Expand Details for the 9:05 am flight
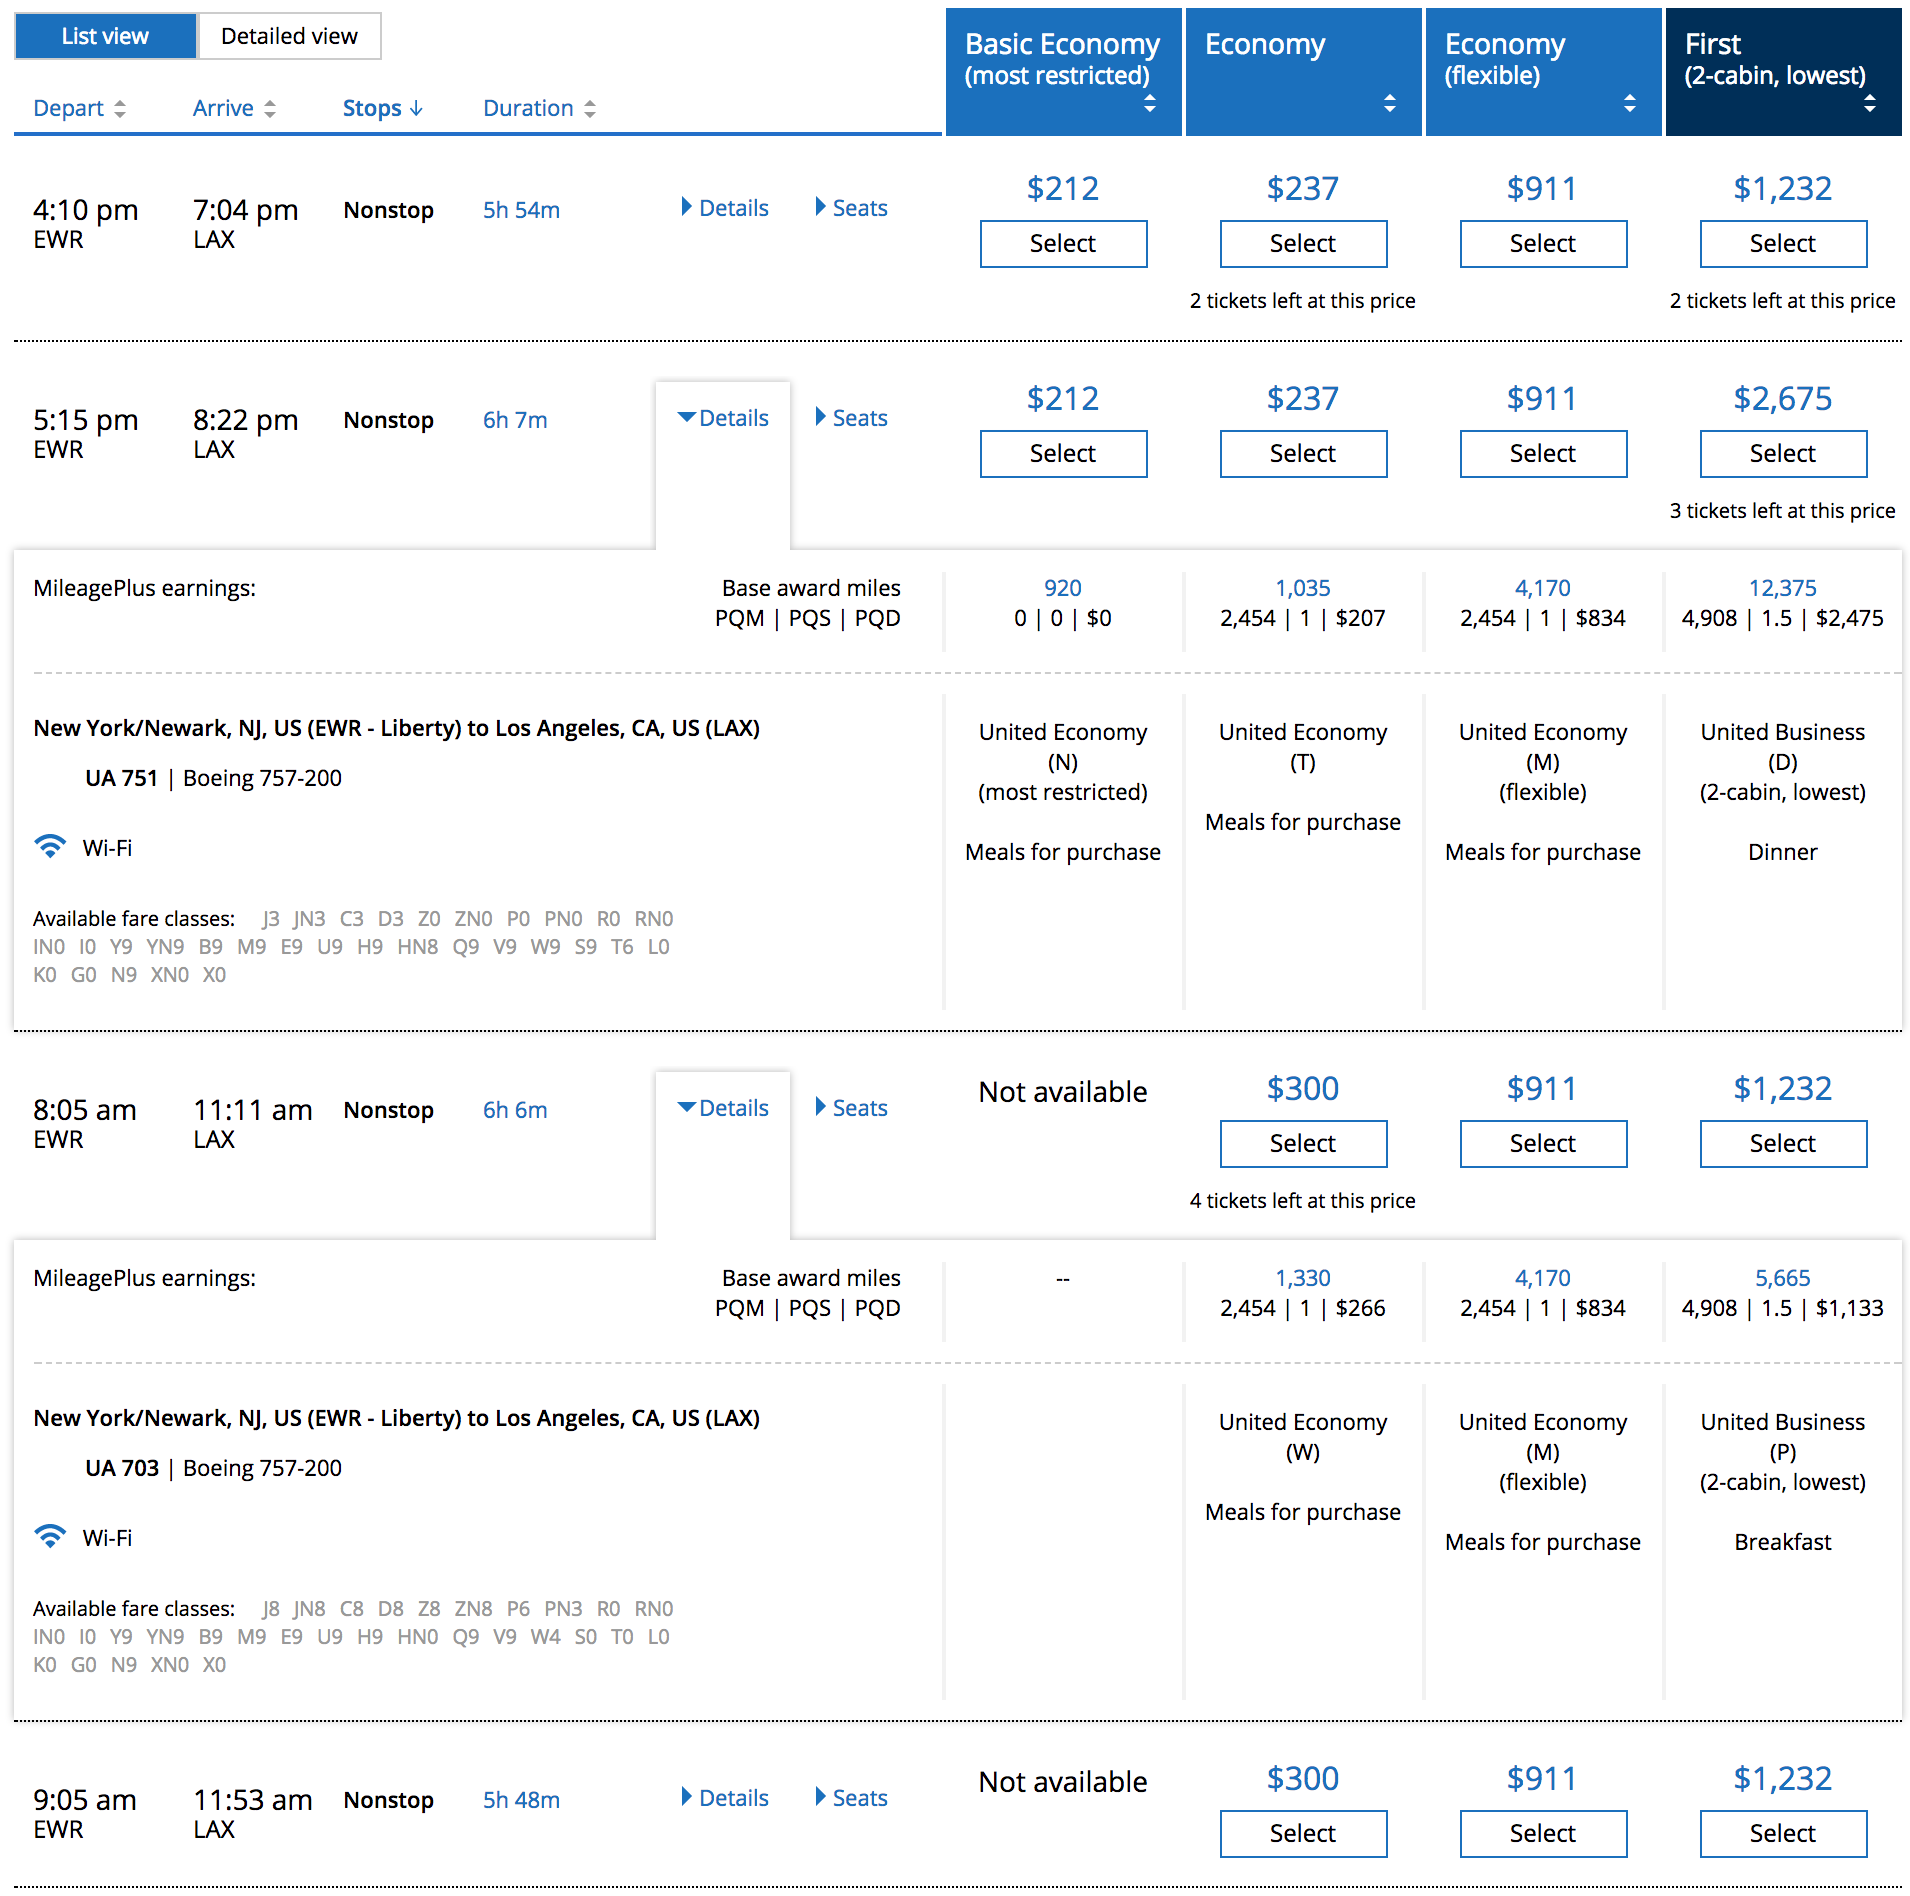 point(725,1798)
